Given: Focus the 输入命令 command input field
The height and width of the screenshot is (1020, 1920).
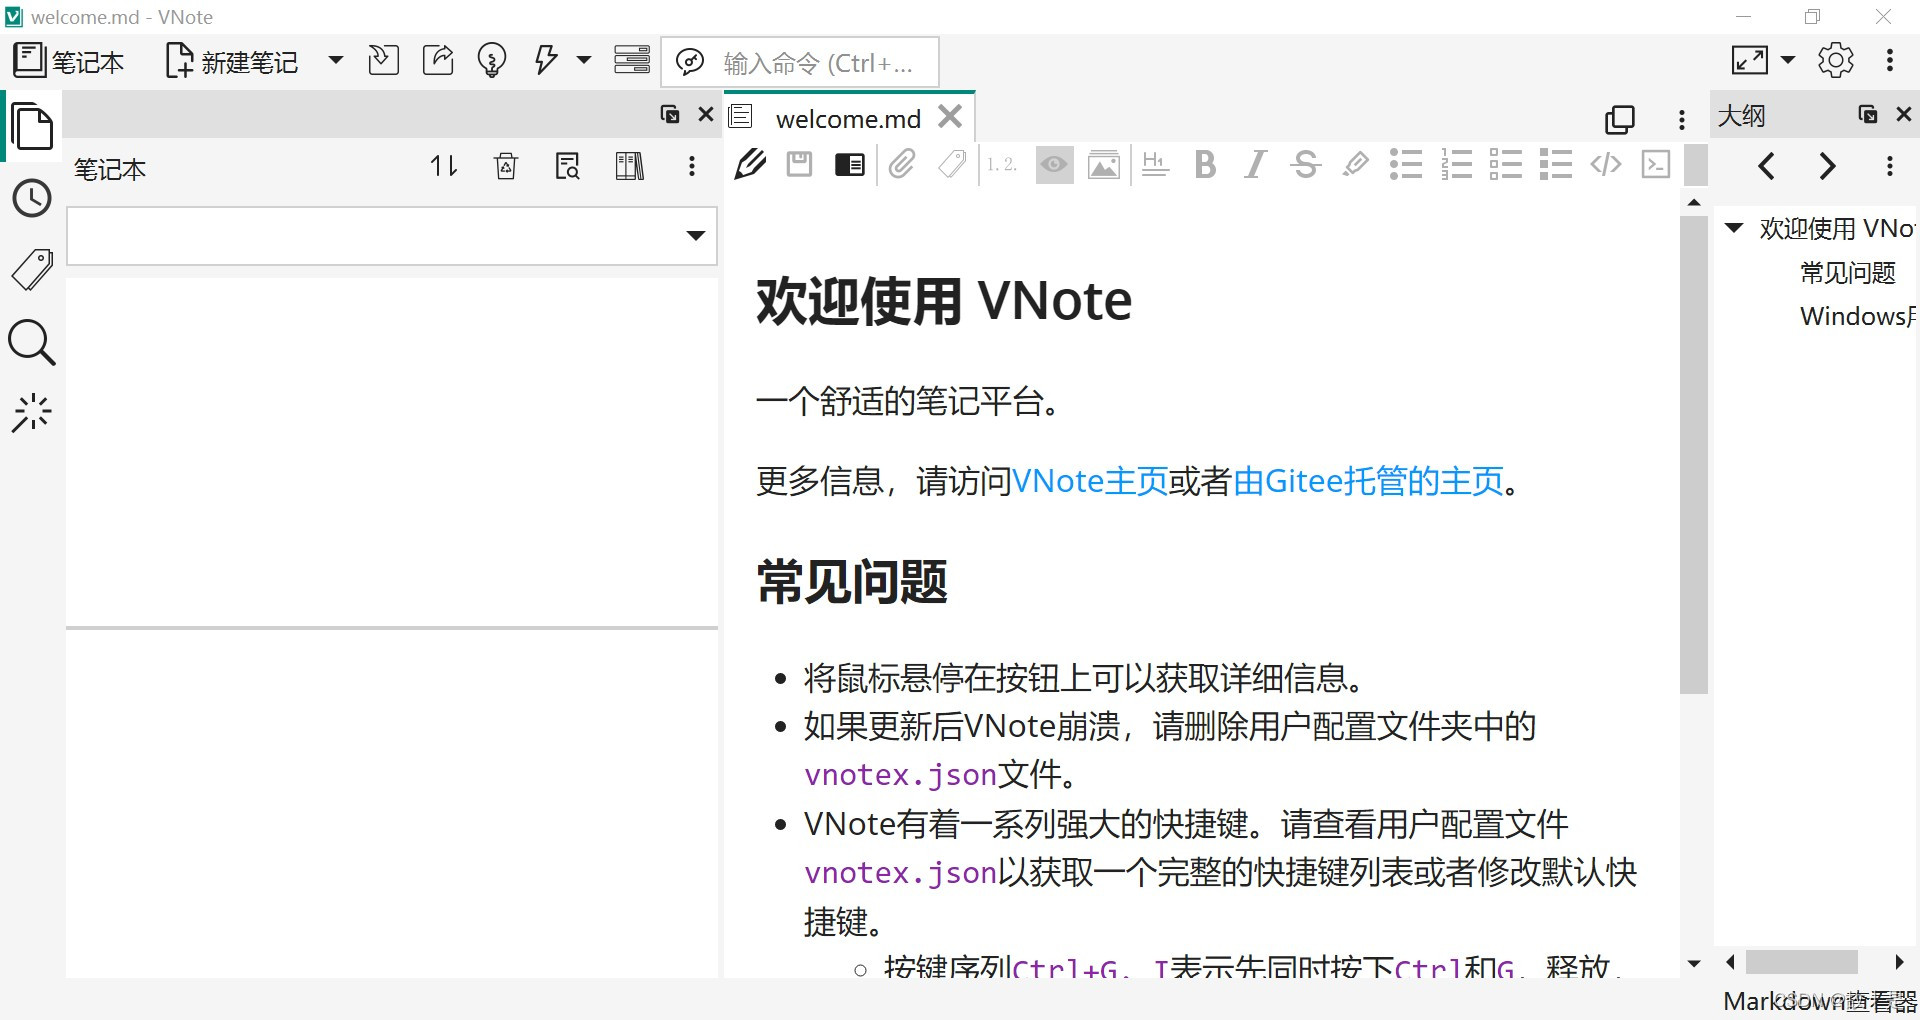Looking at the screenshot, I should (800, 62).
